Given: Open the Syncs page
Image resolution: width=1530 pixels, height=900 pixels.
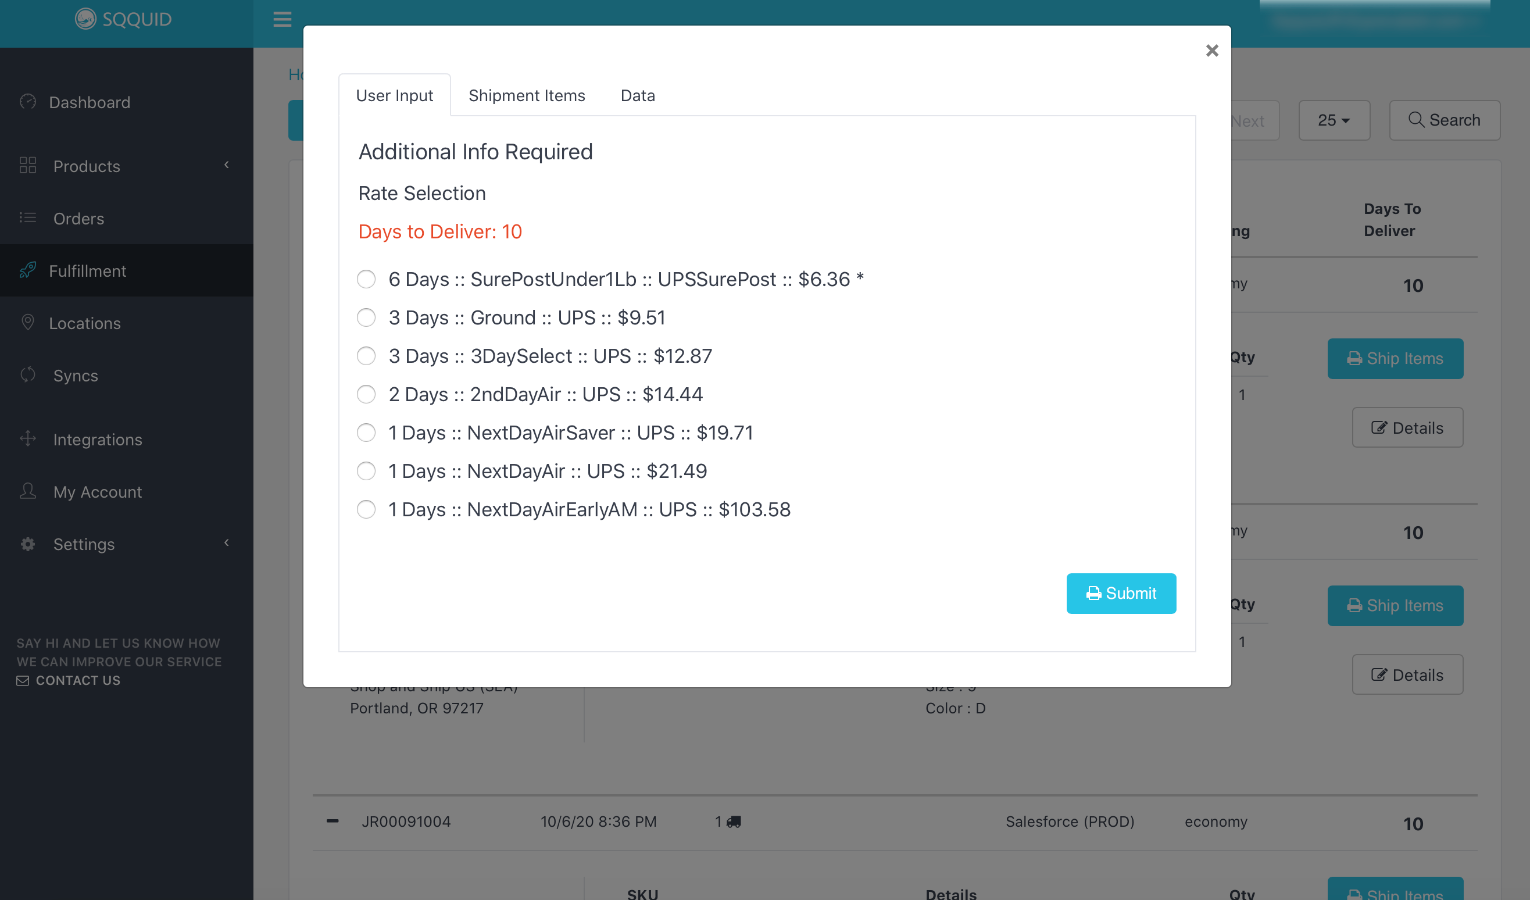Looking at the screenshot, I should 75,375.
